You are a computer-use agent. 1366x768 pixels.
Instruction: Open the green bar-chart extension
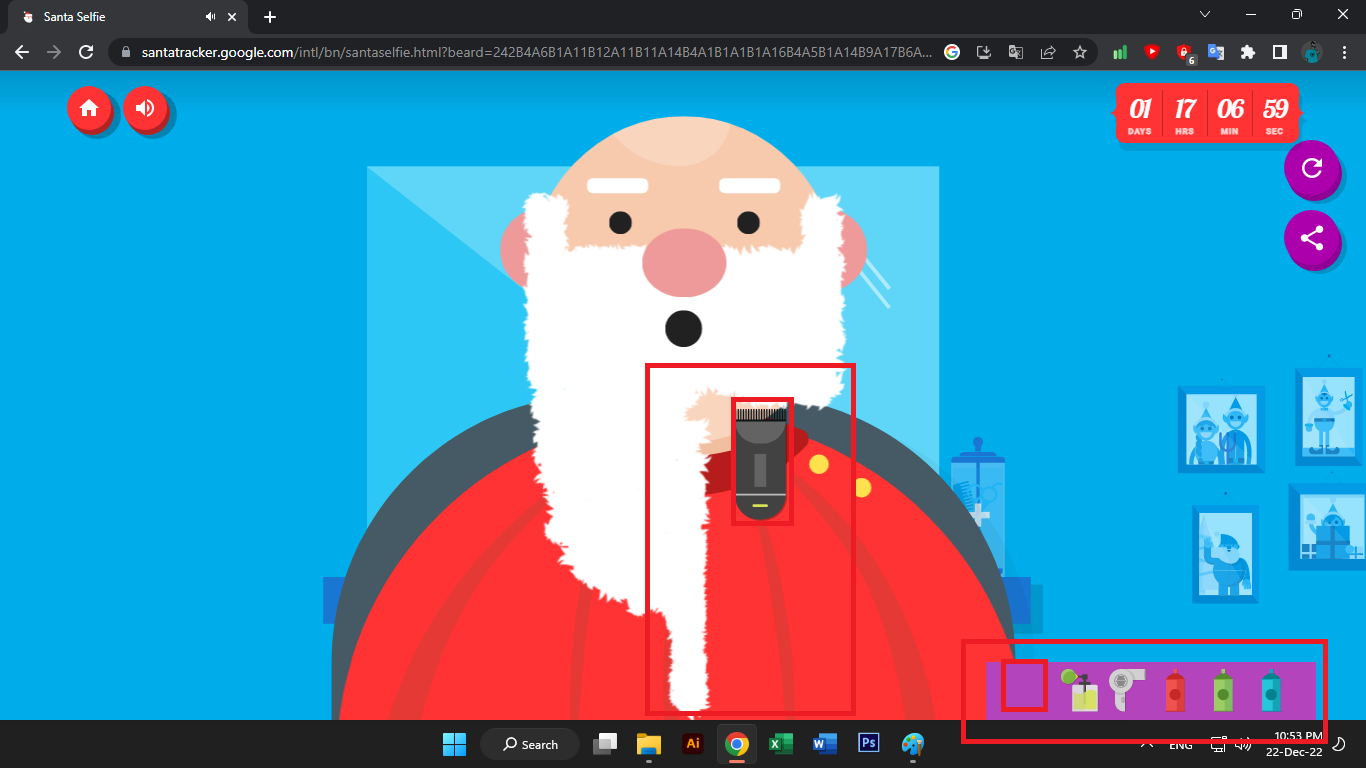pos(1120,52)
